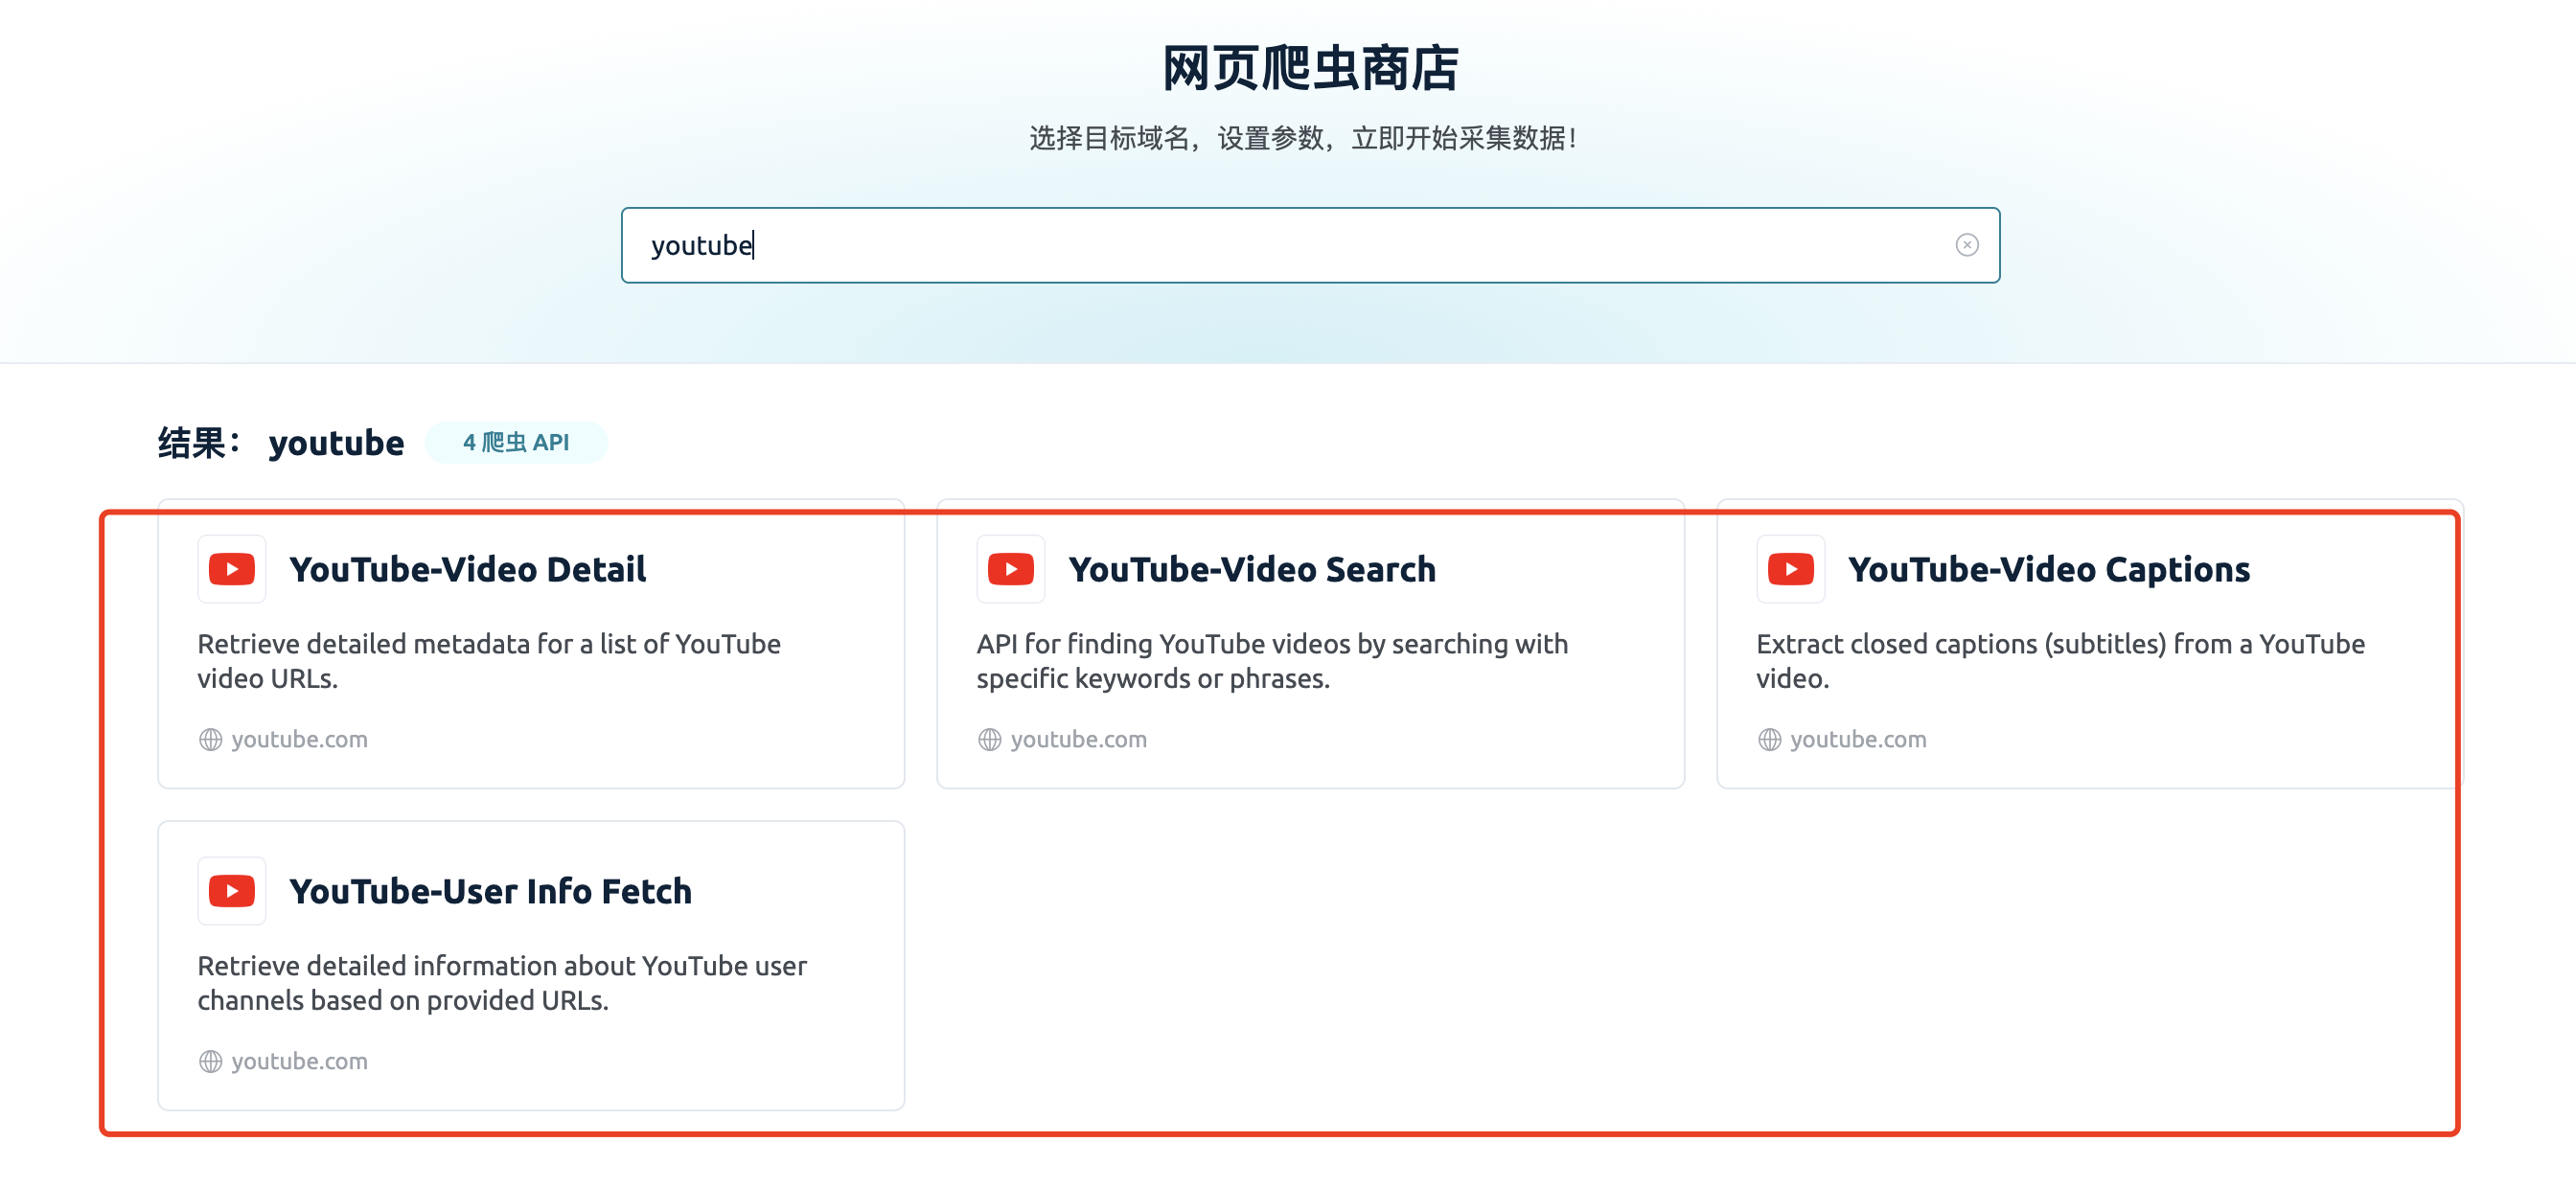
Task: Open YouTube-Video Captions title
Action: pyautogui.click(x=2048, y=569)
